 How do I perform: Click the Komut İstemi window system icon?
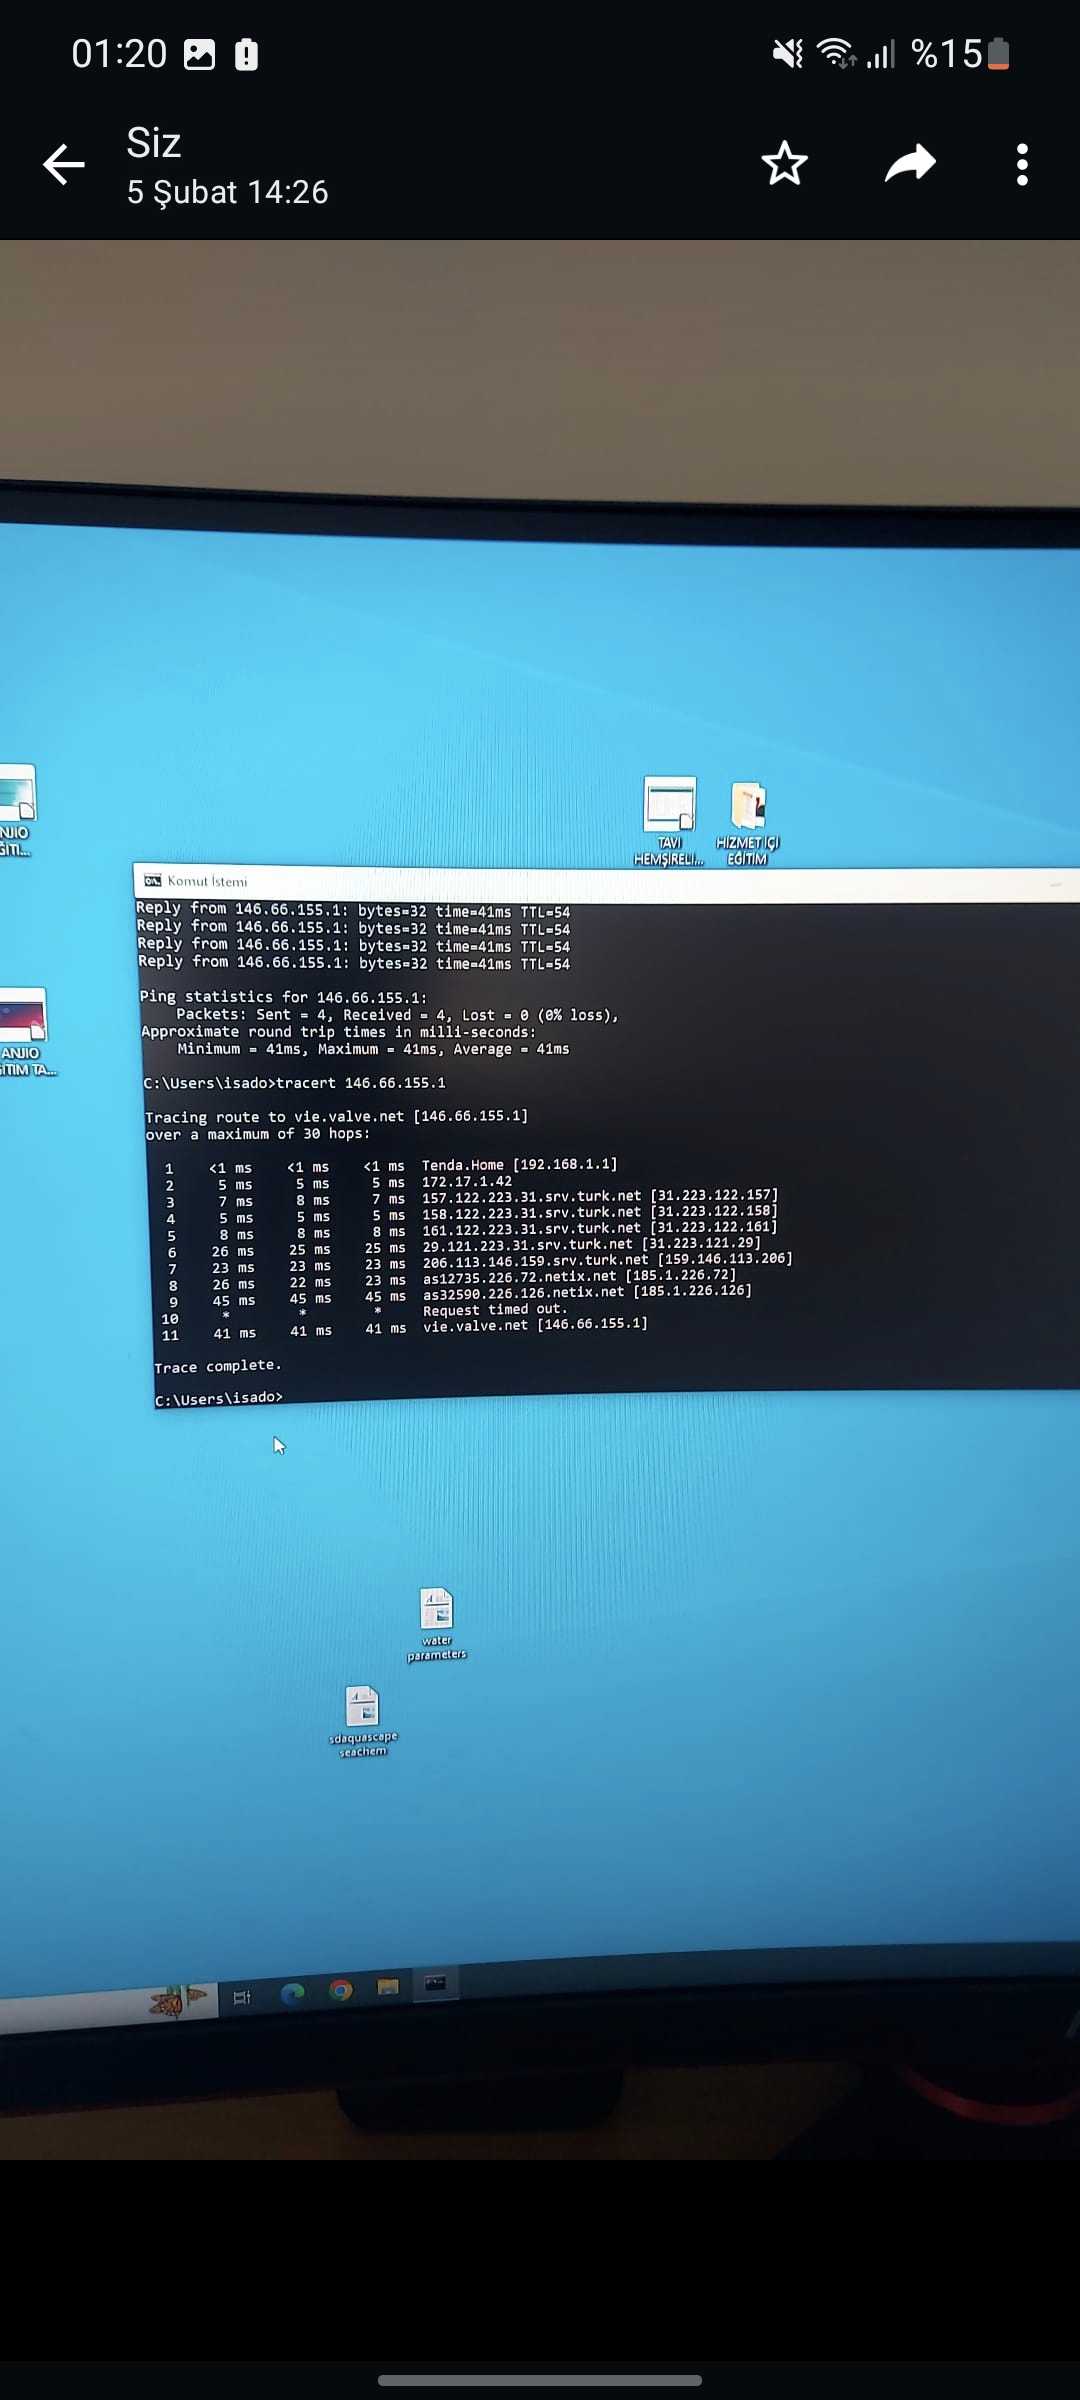(x=152, y=880)
